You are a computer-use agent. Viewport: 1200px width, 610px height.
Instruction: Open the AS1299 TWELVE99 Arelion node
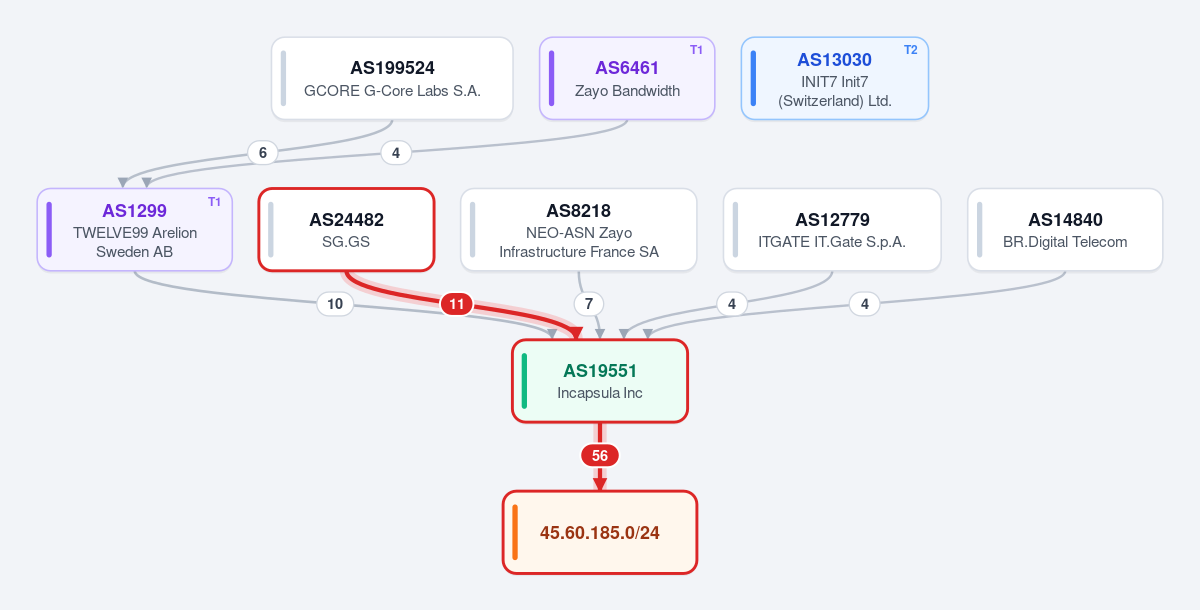point(135,229)
